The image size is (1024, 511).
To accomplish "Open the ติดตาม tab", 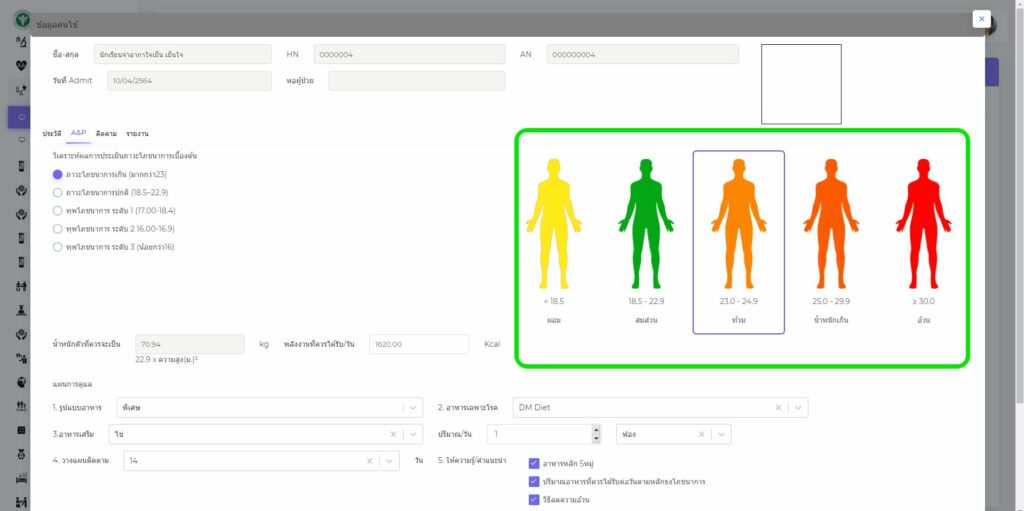I will click(106, 133).
